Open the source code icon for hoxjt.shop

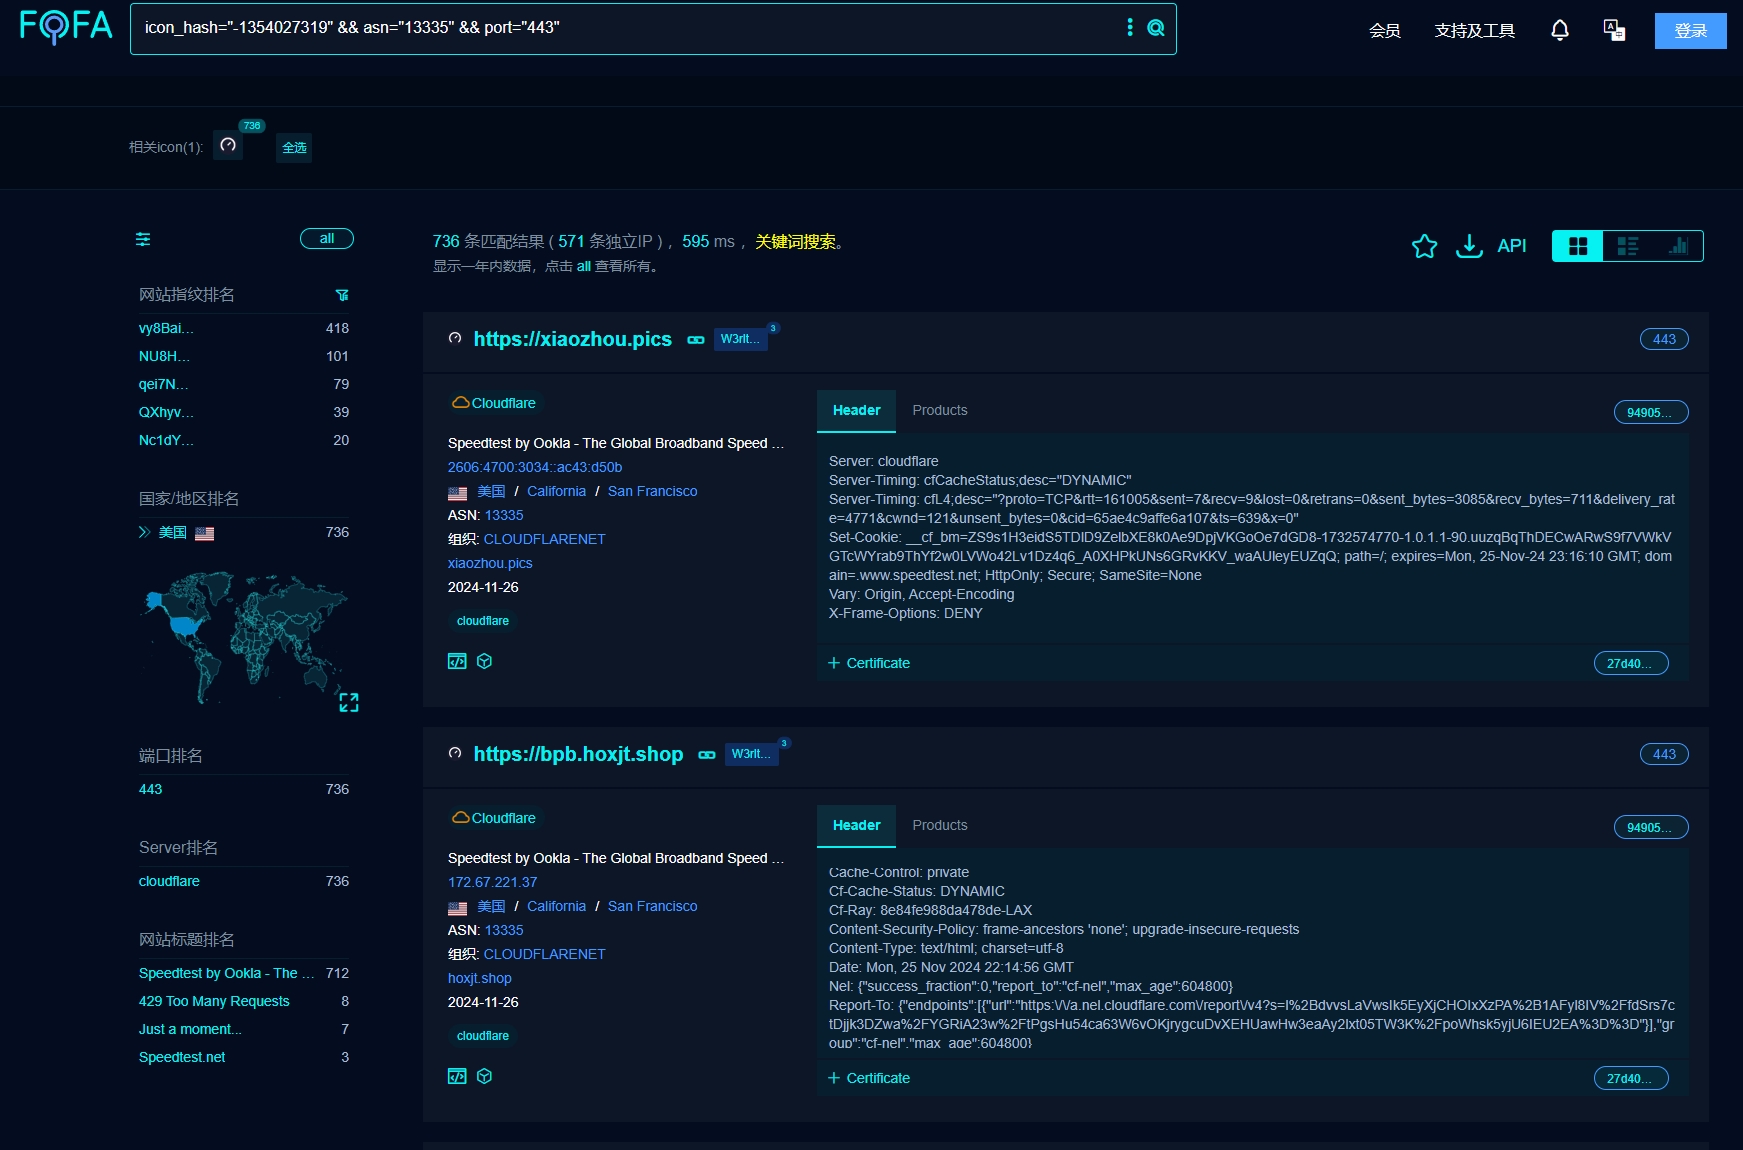[x=457, y=1076]
